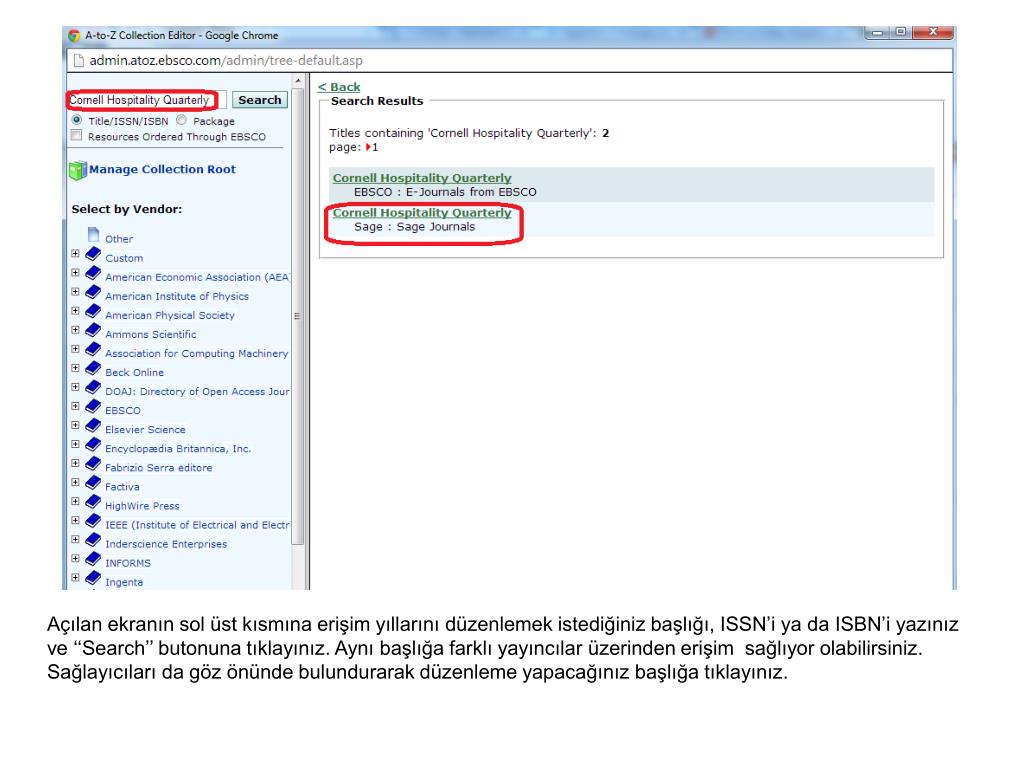The width and height of the screenshot is (1024, 768).
Task: Click the left panel scroll up arrow
Action: (297, 81)
